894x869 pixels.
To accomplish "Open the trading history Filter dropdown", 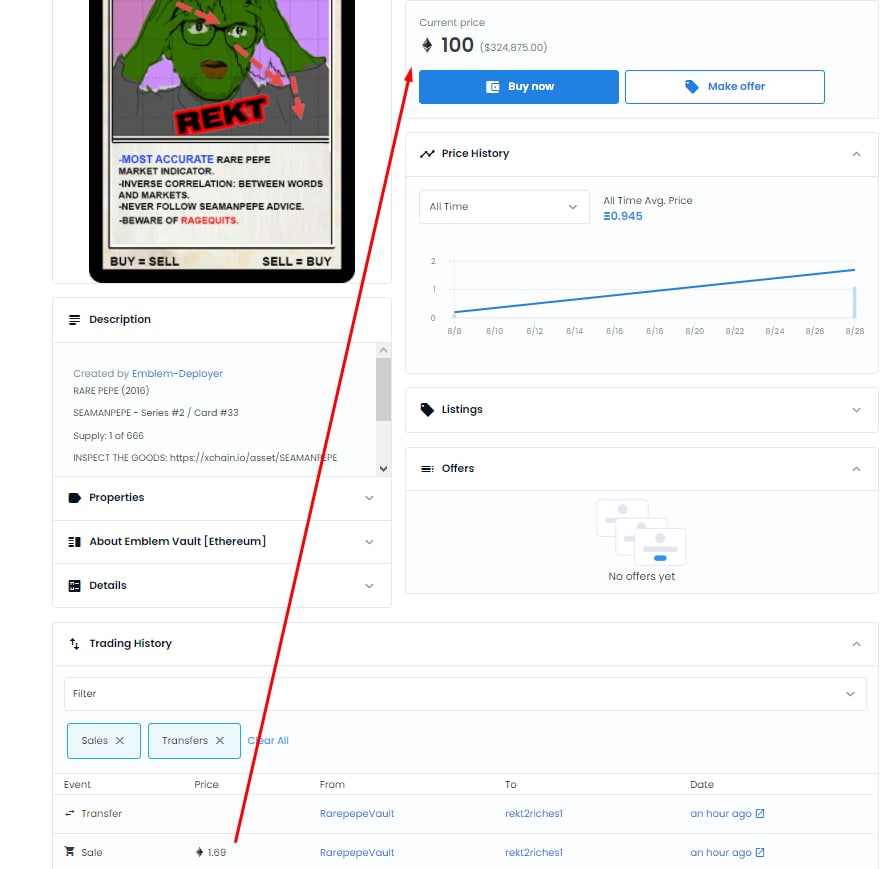I will pyautogui.click(x=465, y=693).
